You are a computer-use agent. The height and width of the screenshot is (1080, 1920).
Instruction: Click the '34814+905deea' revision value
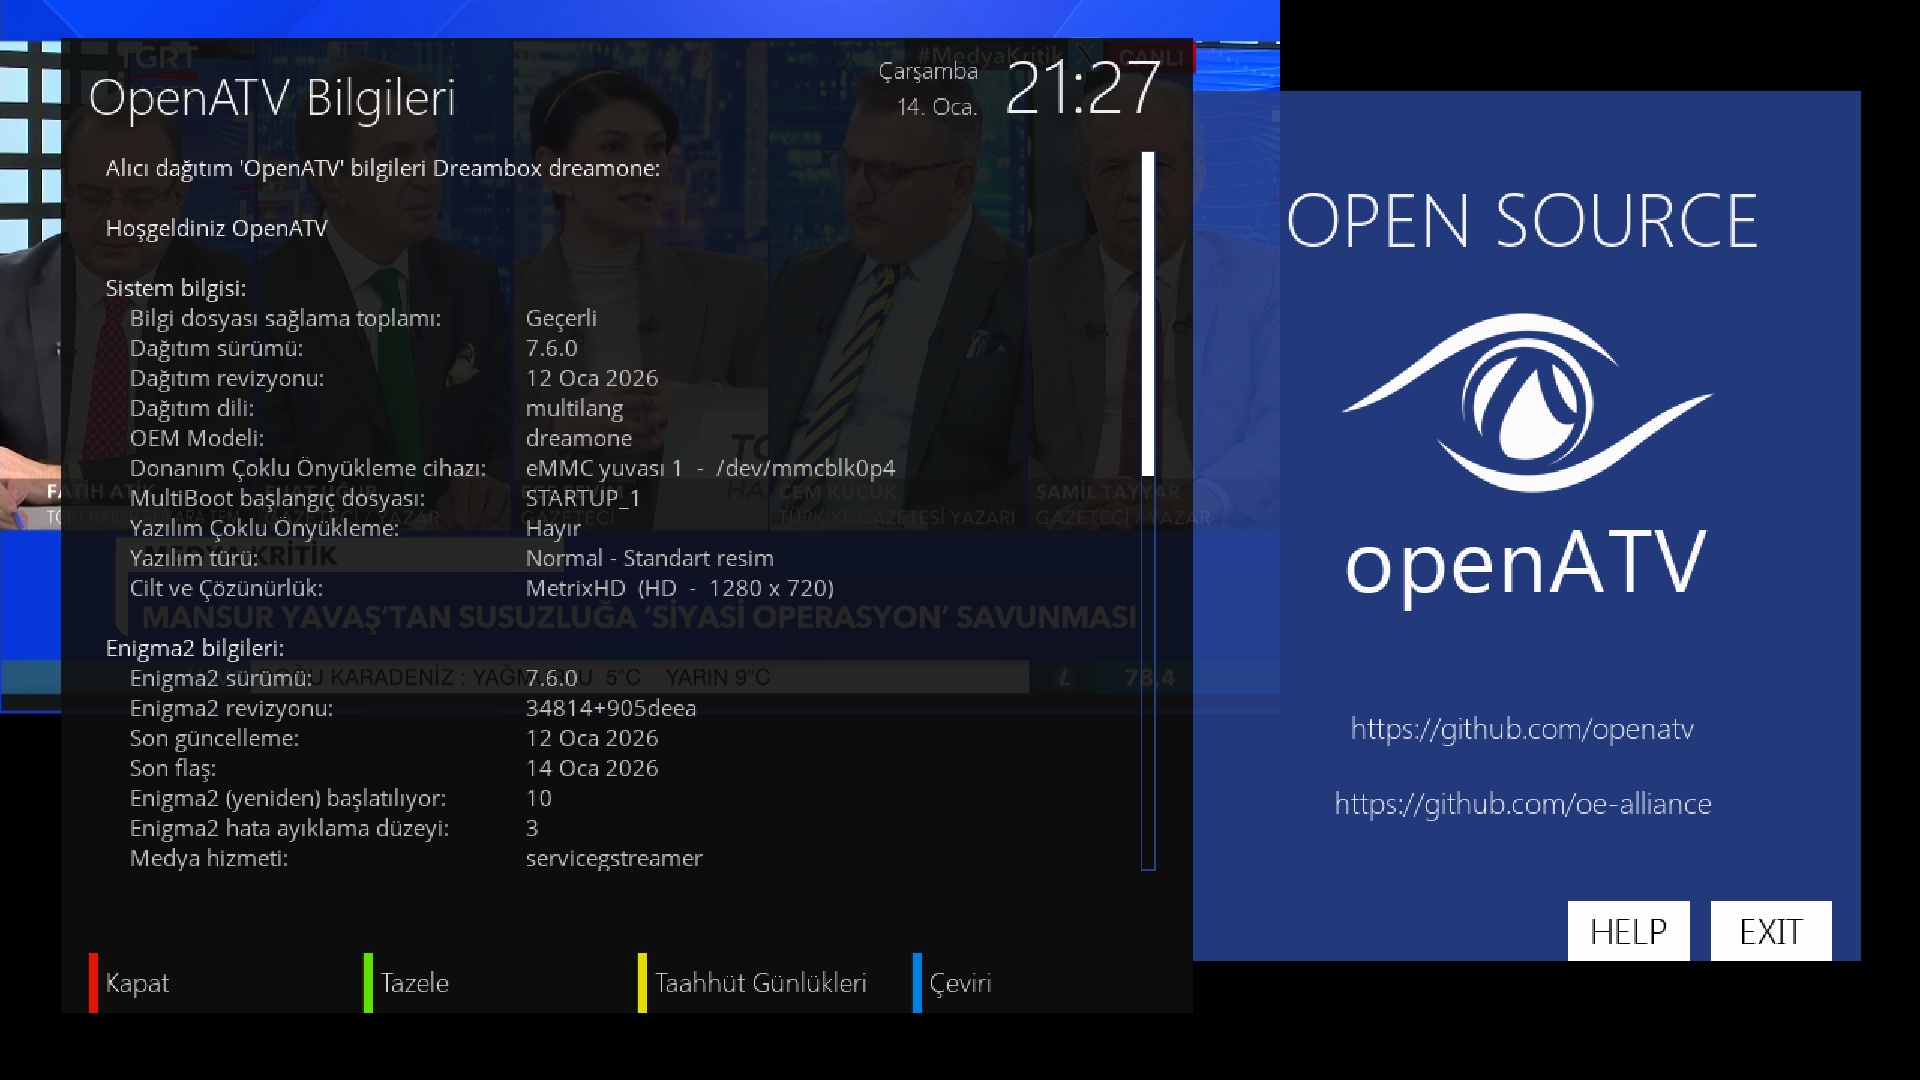point(611,709)
